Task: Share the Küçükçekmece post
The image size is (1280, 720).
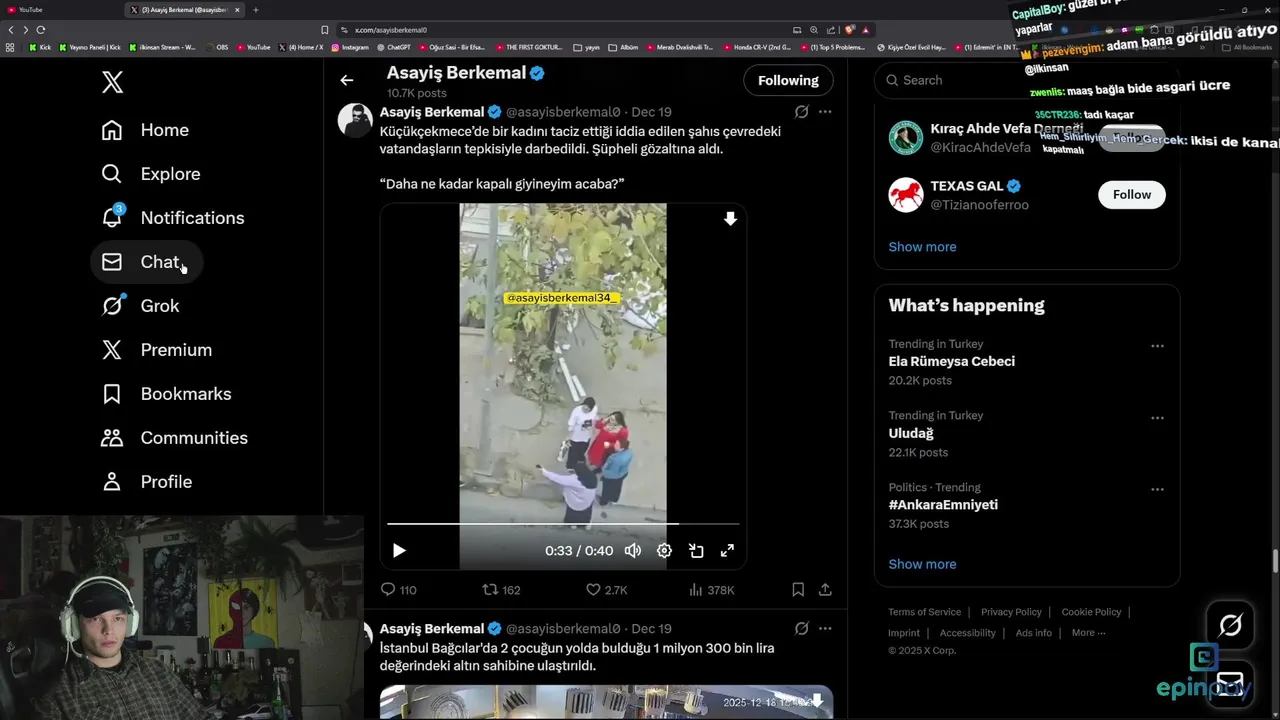Action: (825, 590)
